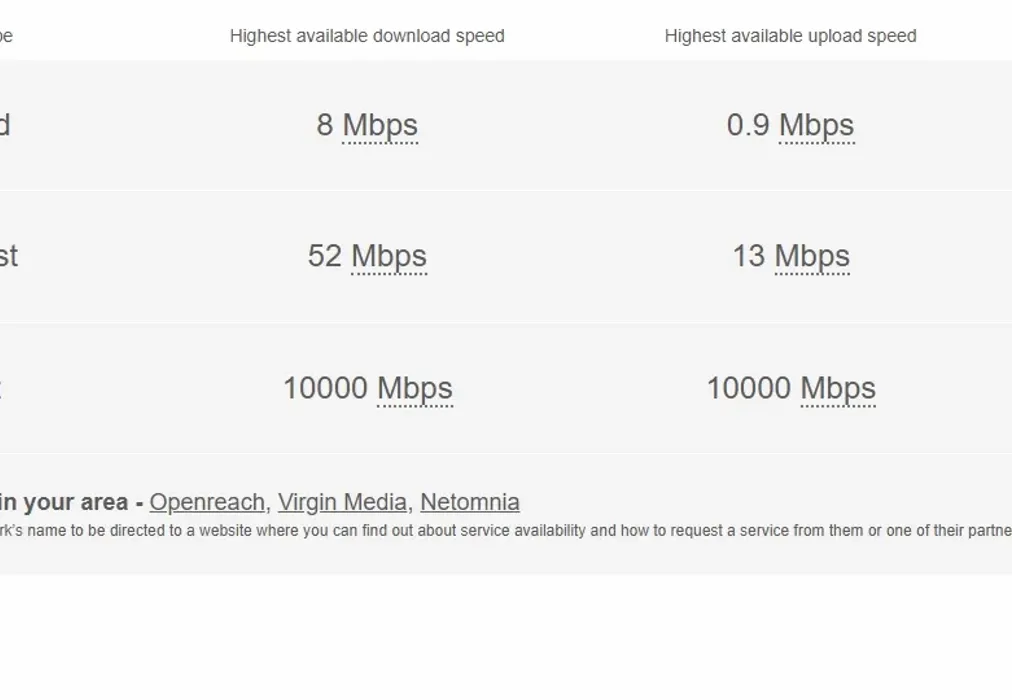1012x700 pixels.
Task: Select the Highest available upload speed header
Action: (x=791, y=35)
